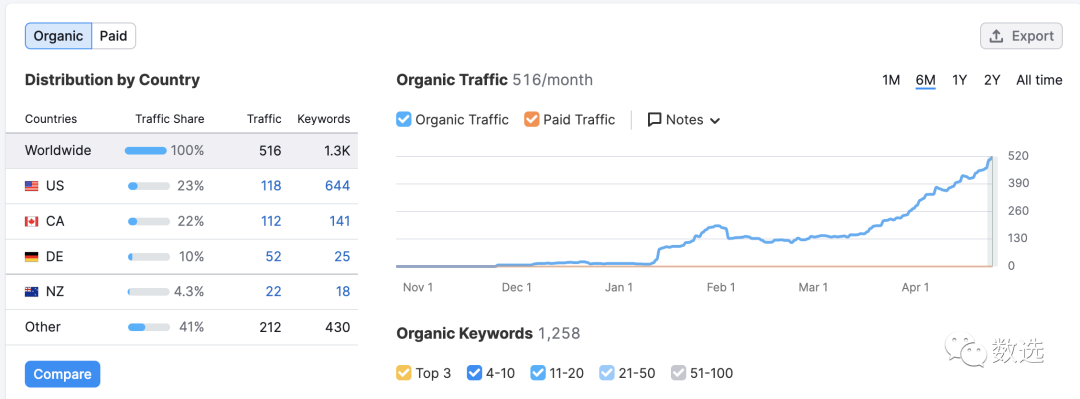The width and height of the screenshot is (1080, 399).
Task: Click the chart's latest data point marker
Action: click(x=991, y=158)
